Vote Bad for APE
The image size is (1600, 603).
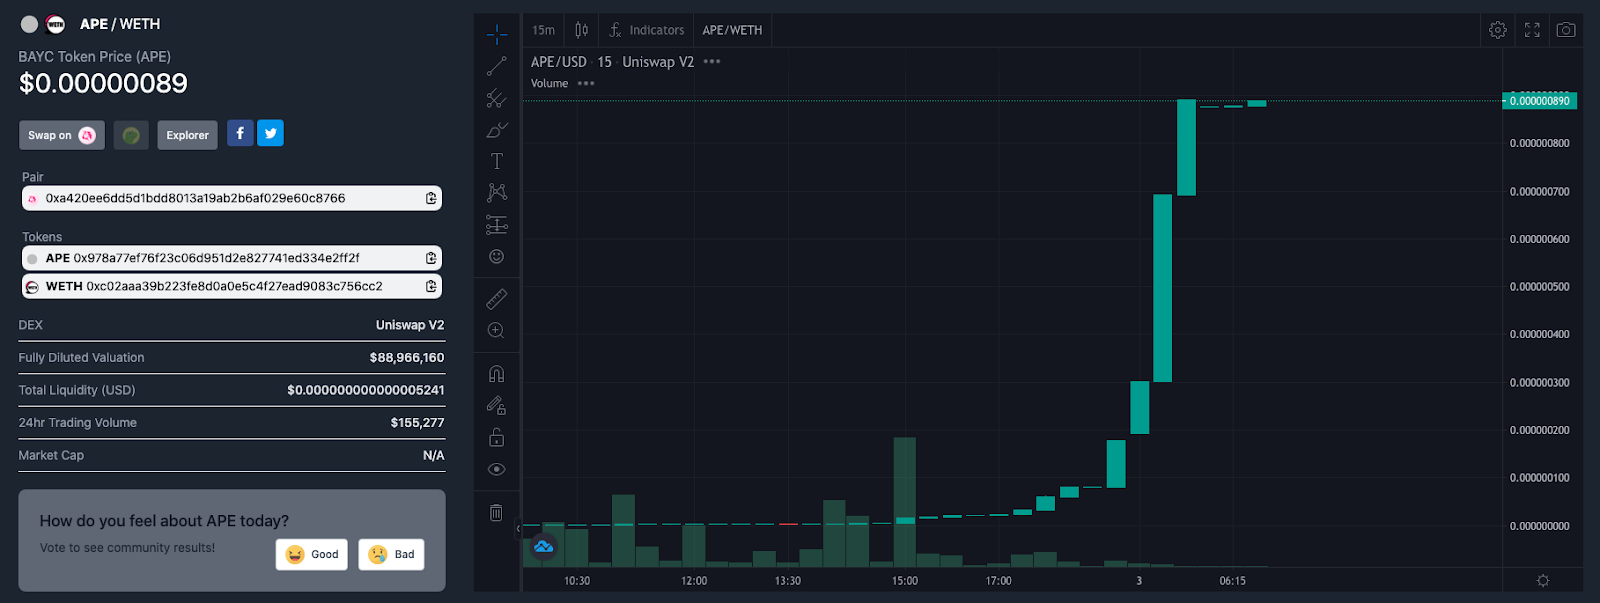pos(391,554)
